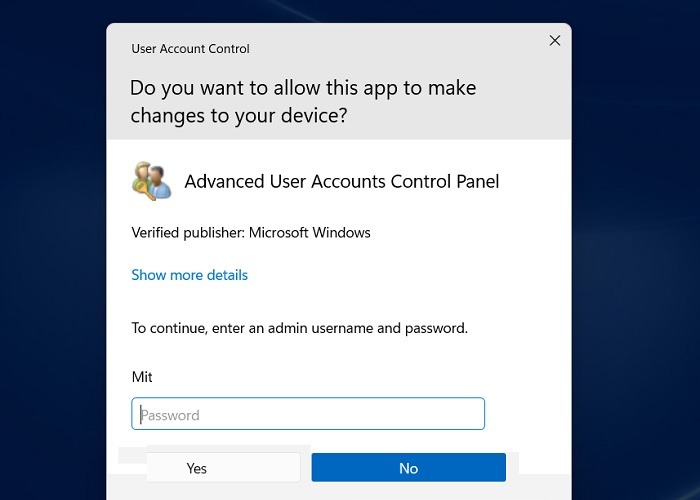The height and width of the screenshot is (500, 700).
Task: Click the 'User Account Control' title text
Action: pyautogui.click(x=190, y=49)
